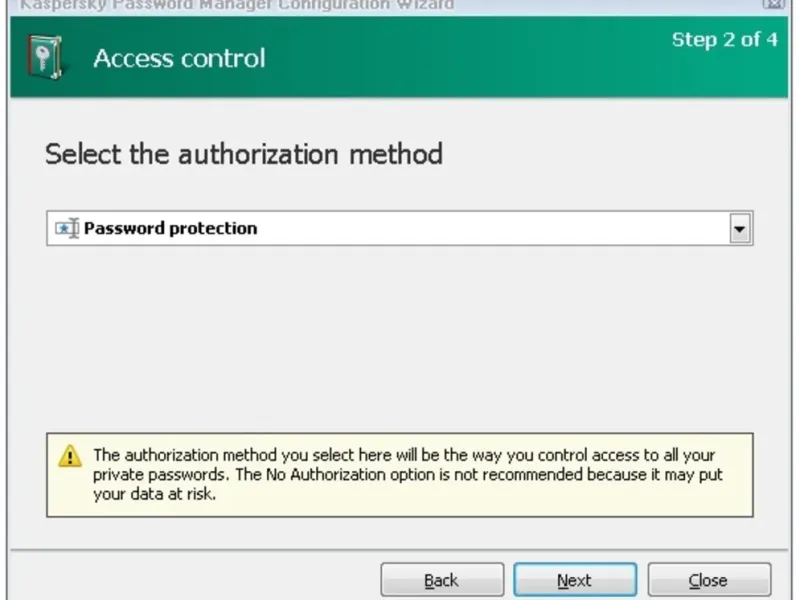Image resolution: width=800 pixels, height=600 pixels.
Task: Close the wizard window via title bar X
Action: [x=774, y=4]
